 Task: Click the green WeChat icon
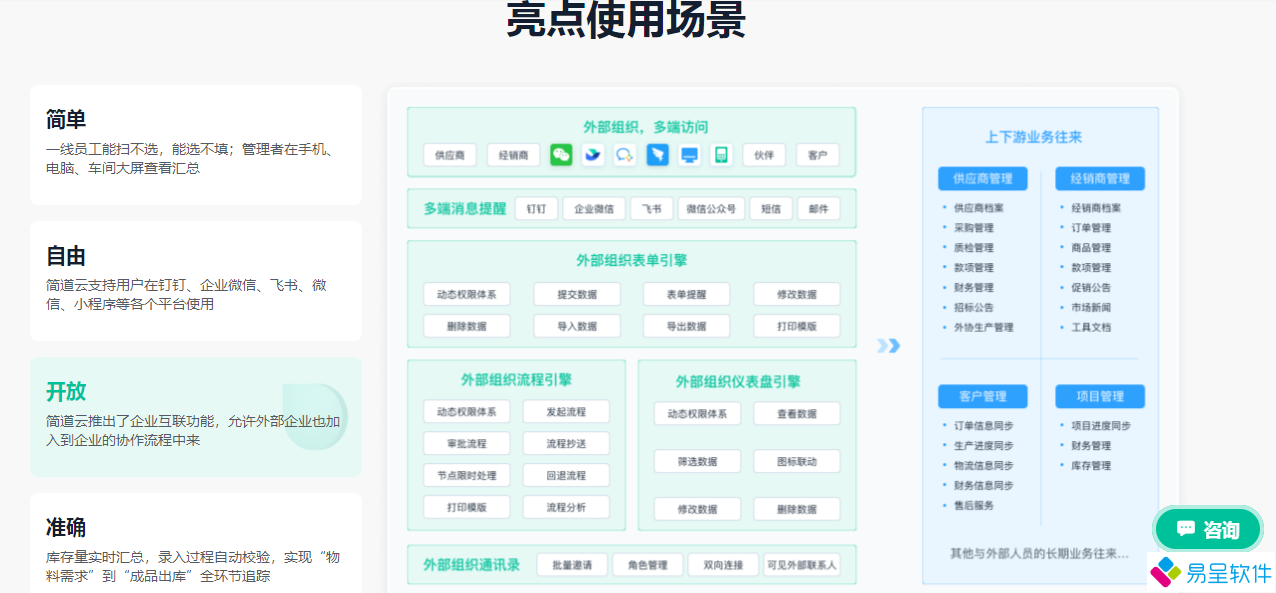[x=561, y=155]
